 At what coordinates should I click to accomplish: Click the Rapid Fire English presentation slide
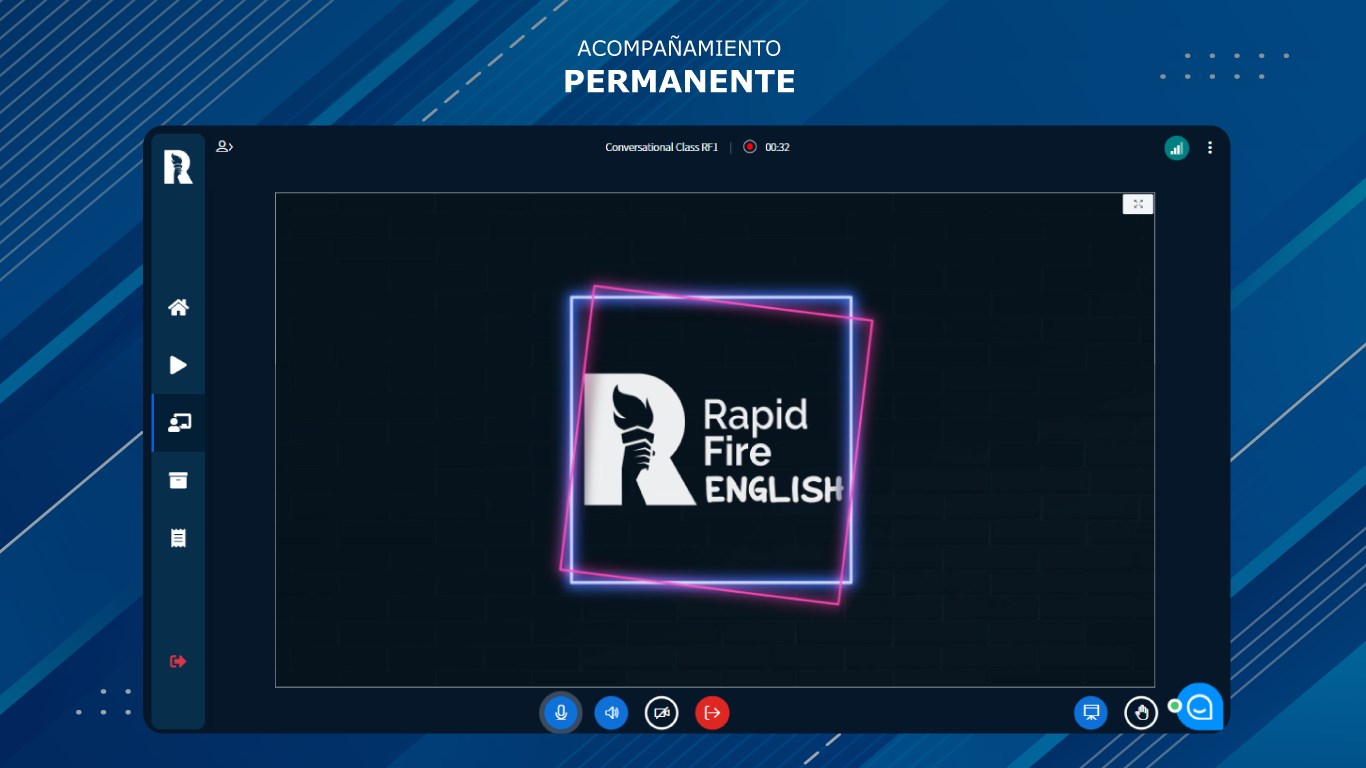tap(715, 440)
